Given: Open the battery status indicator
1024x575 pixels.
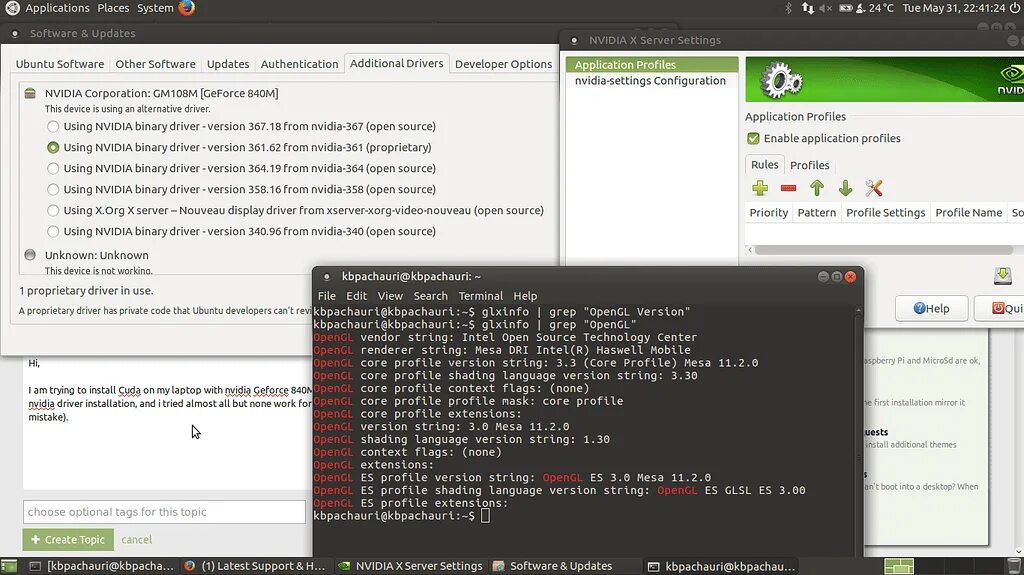Looking at the screenshot, I should pos(845,8).
